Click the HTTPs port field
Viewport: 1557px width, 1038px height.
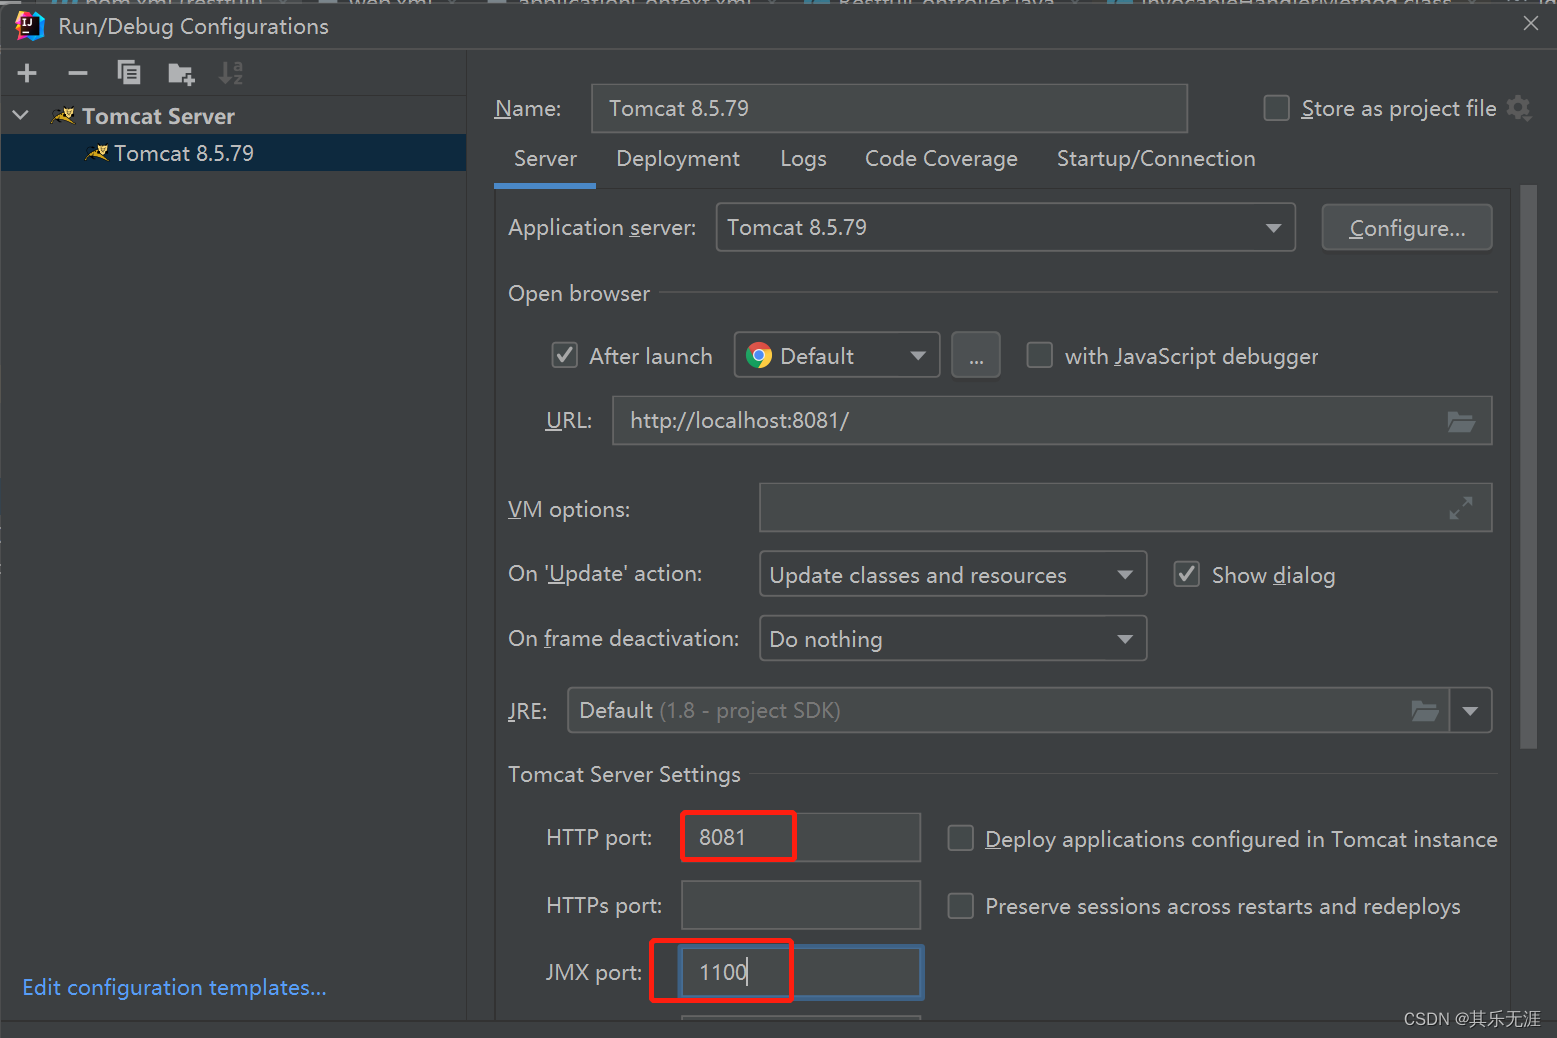(801, 905)
